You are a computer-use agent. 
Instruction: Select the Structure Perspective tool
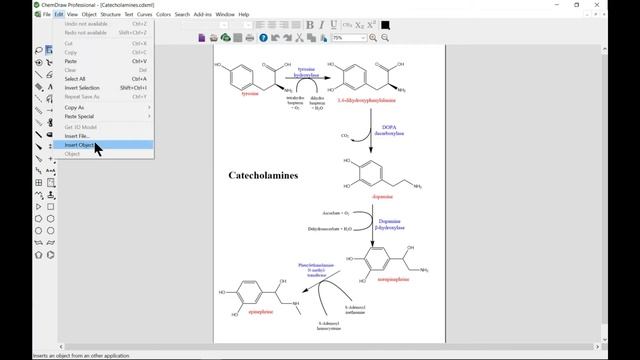click(x=38, y=62)
